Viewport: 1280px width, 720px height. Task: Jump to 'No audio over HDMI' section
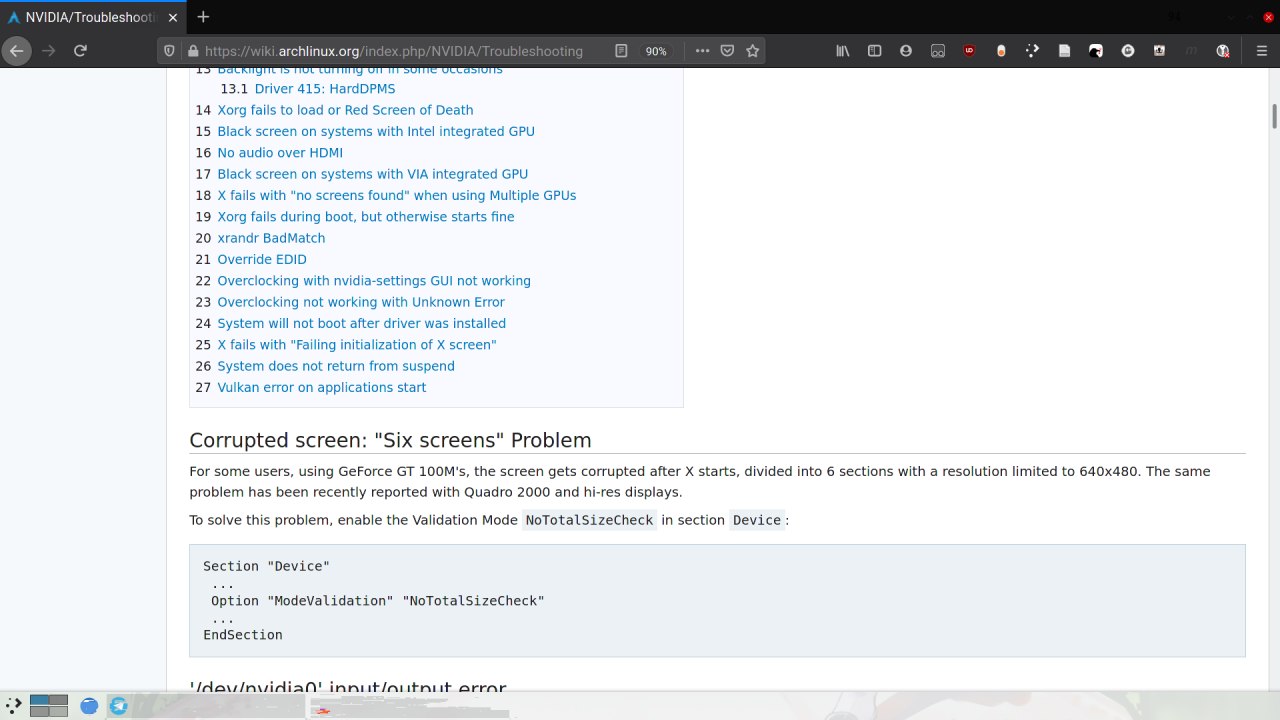tap(280, 153)
